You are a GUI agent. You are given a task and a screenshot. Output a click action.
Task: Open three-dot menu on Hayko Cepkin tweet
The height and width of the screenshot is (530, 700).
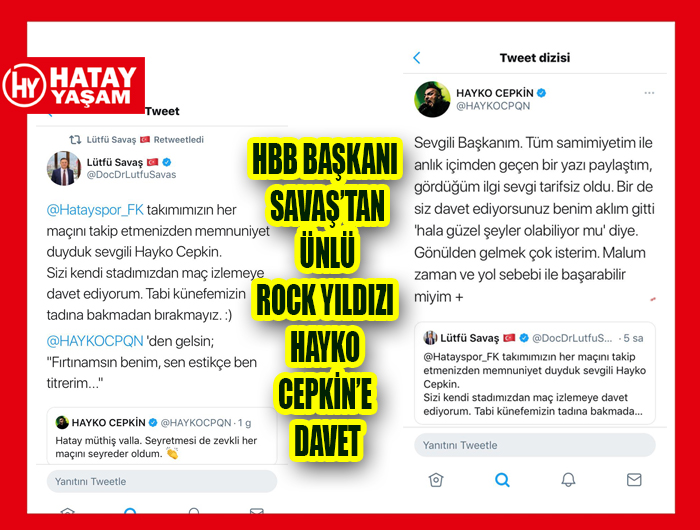click(x=649, y=93)
